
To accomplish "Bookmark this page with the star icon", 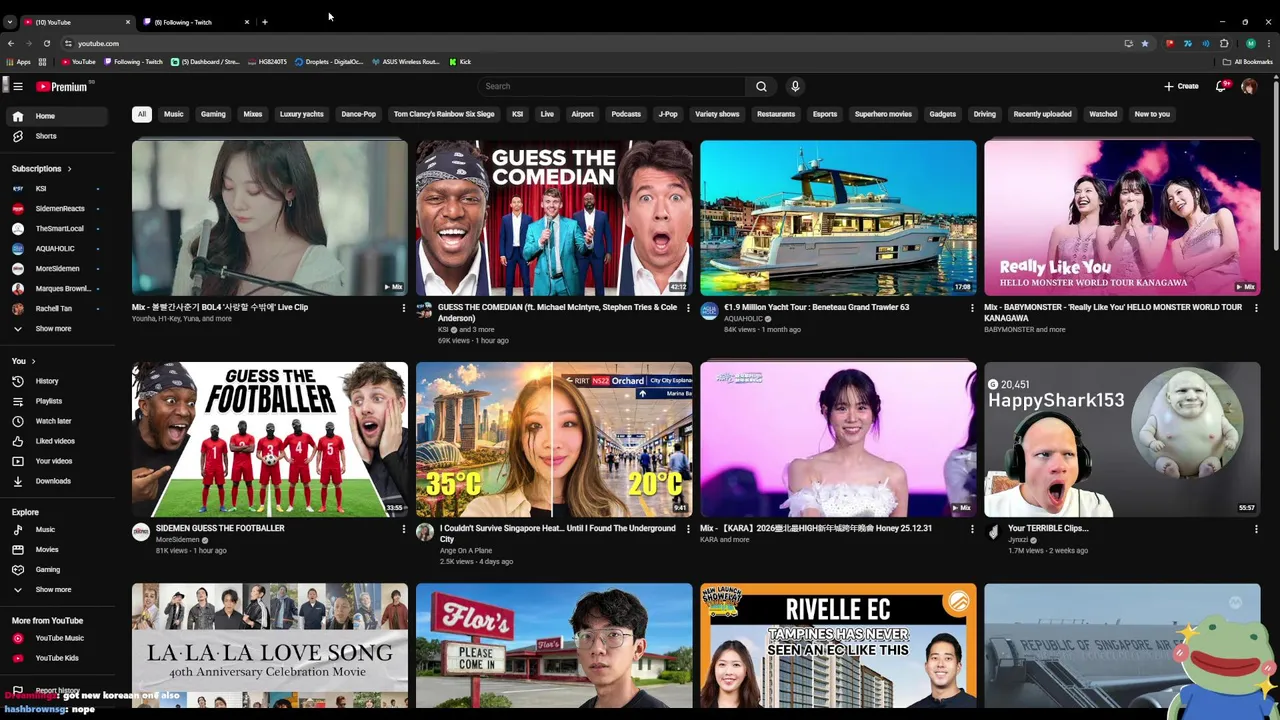I will tap(1145, 43).
